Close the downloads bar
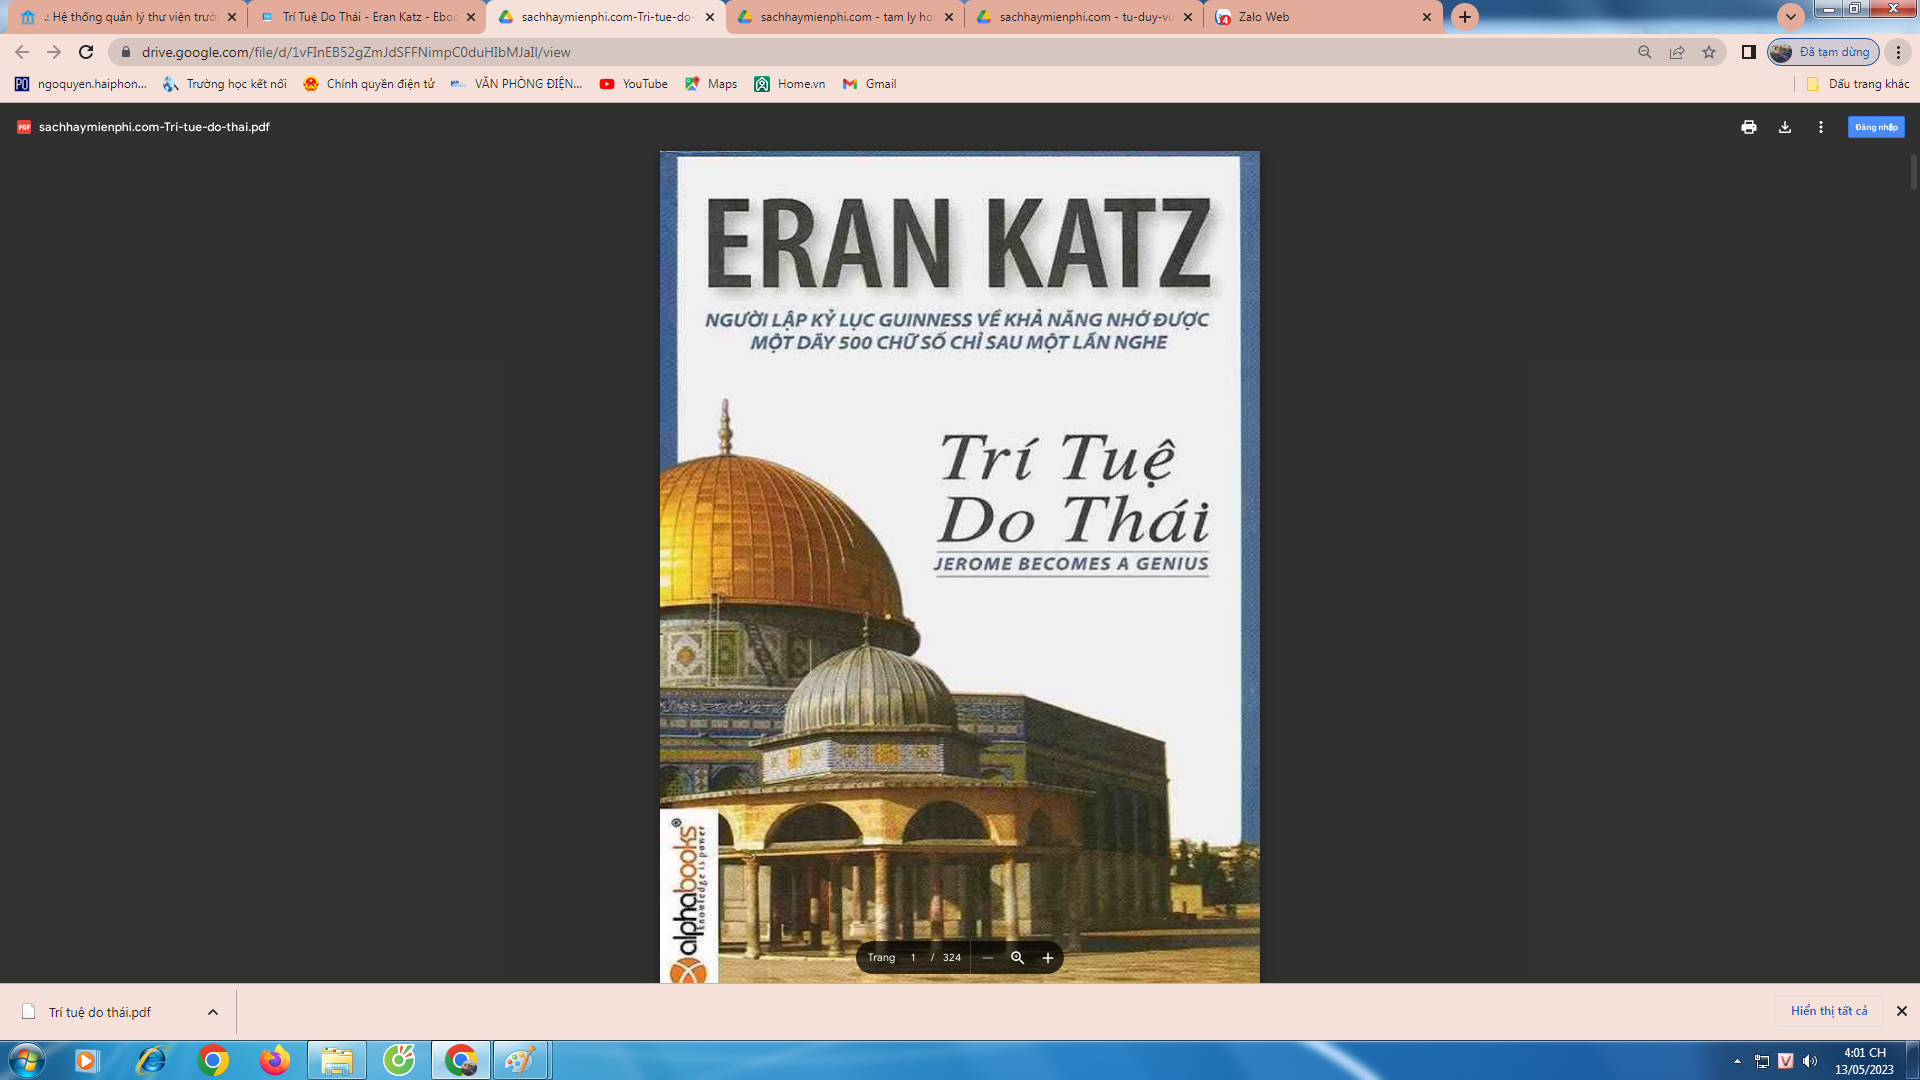The width and height of the screenshot is (1920, 1080). [x=1901, y=1011]
